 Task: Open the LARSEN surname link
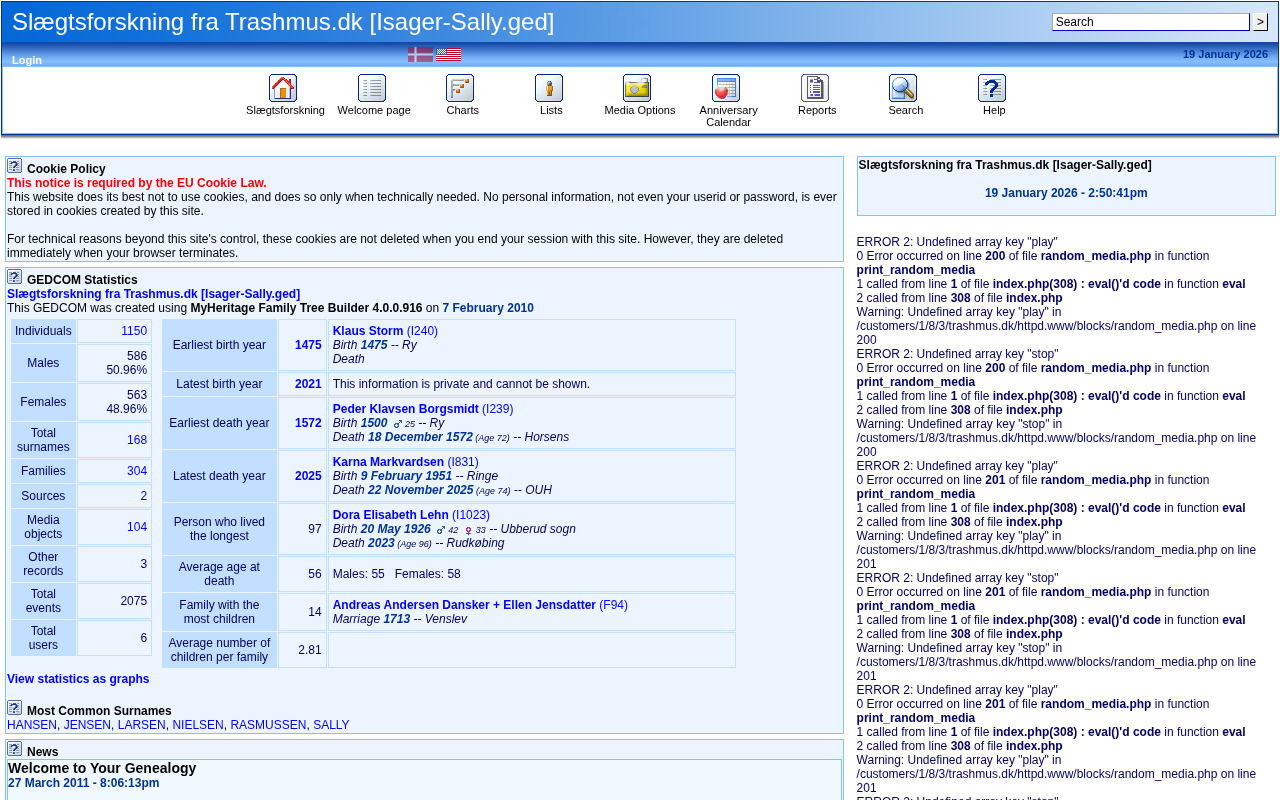pos(142,725)
